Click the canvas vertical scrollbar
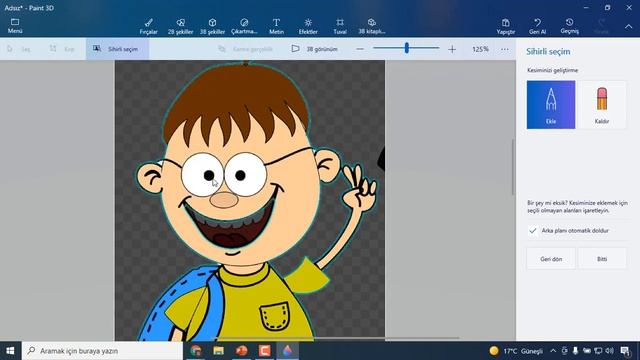Viewport: 640px width, 360px height. 513,167
